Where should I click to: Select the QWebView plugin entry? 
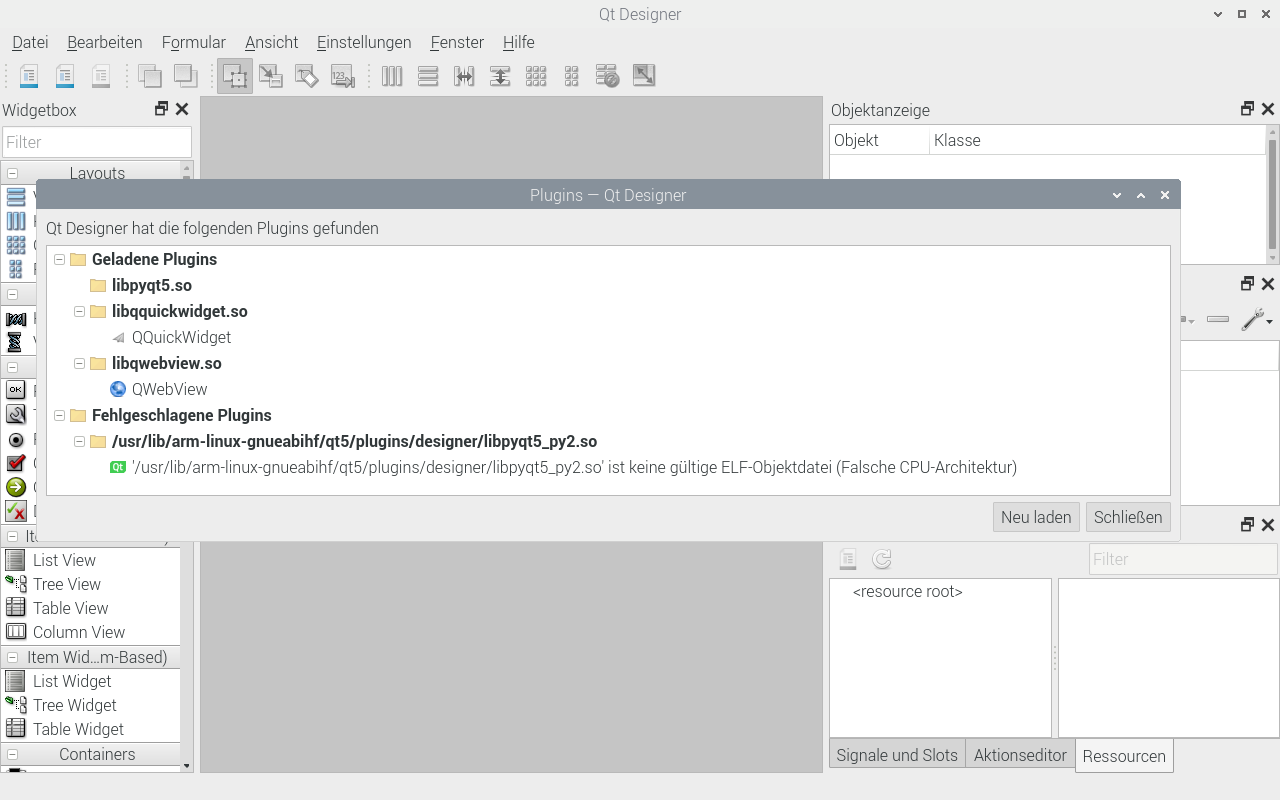(x=169, y=389)
